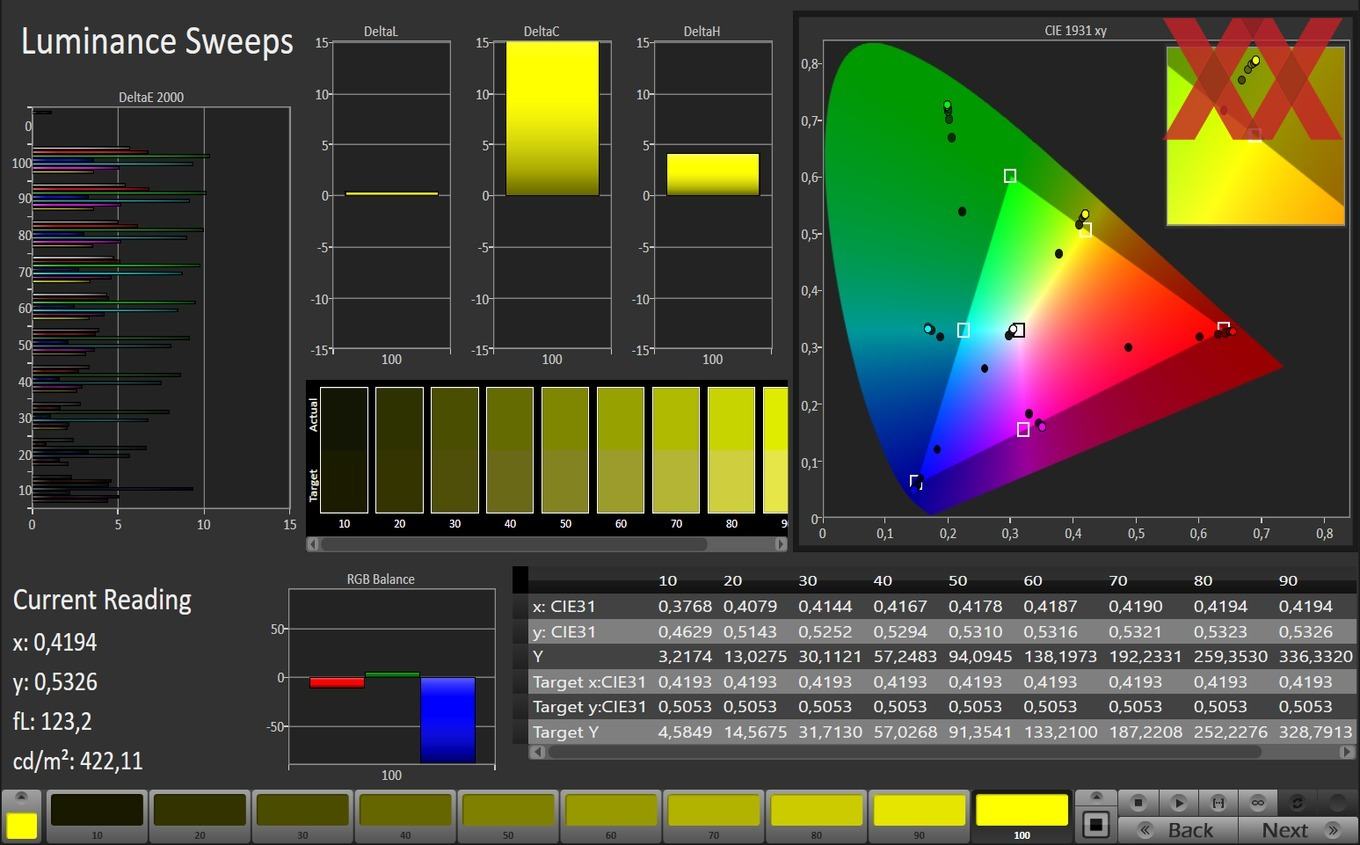Viewport: 1360px width, 845px height.
Task: Go Back to the previous page
Action: [x=1178, y=830]
